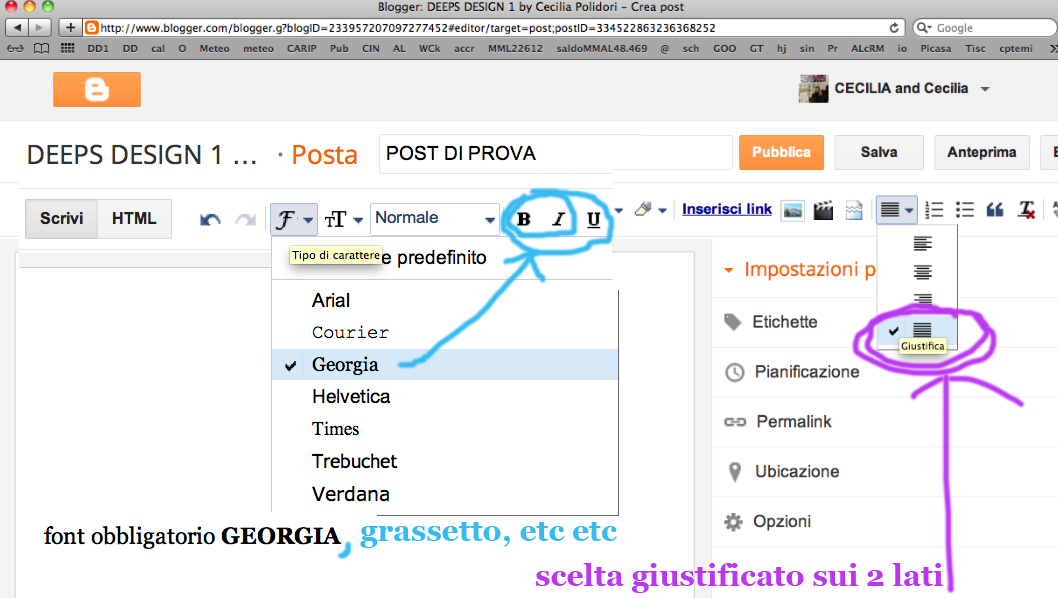Select the checked Giustifica alignment option
This screenshot has height=598, width=1058.
(917, 330)
